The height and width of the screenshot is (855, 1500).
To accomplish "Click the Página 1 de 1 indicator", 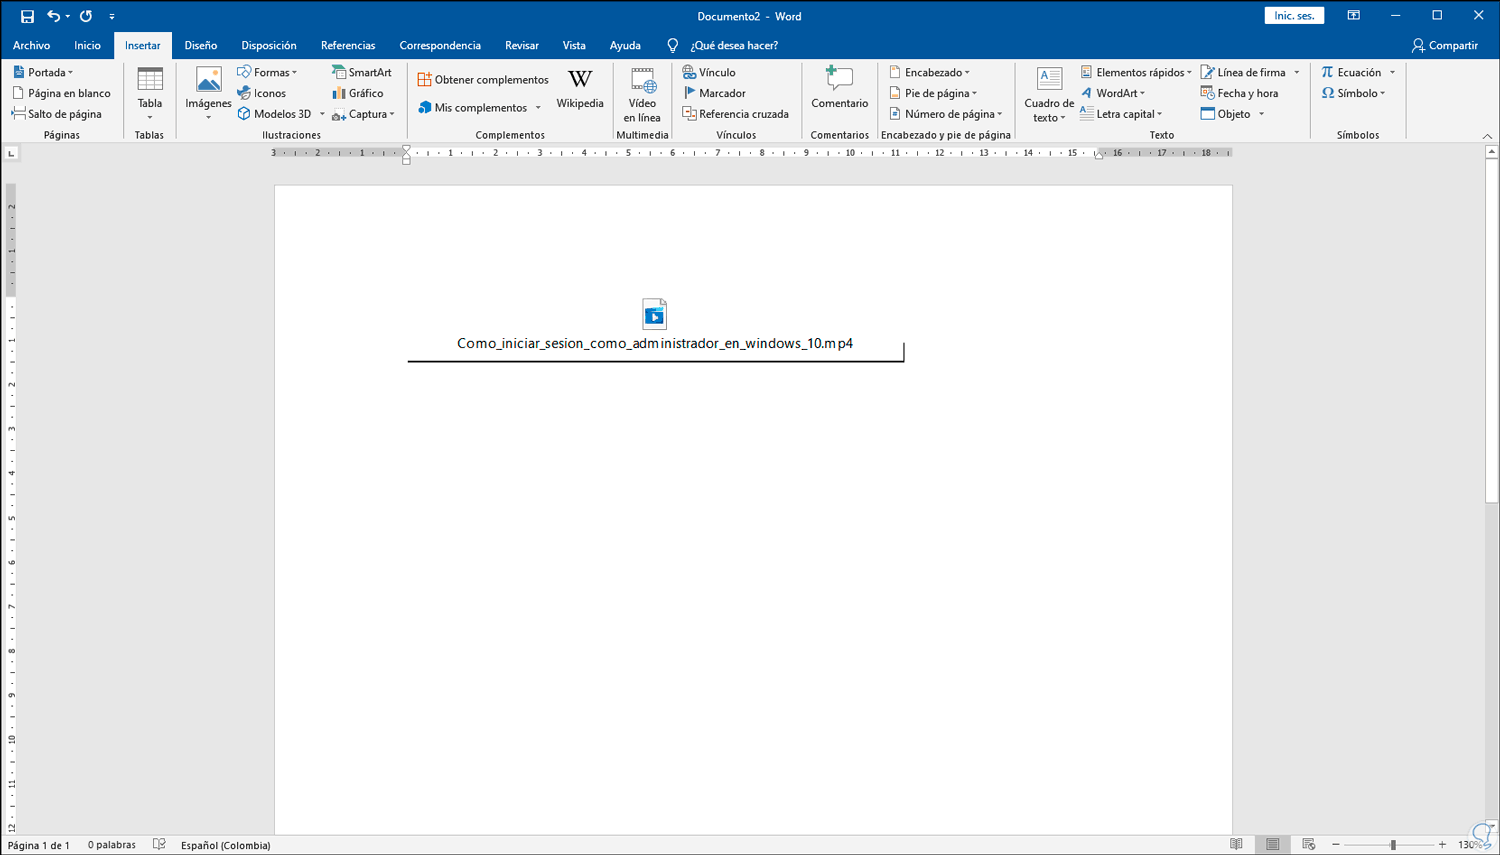I will coord(39,845).
